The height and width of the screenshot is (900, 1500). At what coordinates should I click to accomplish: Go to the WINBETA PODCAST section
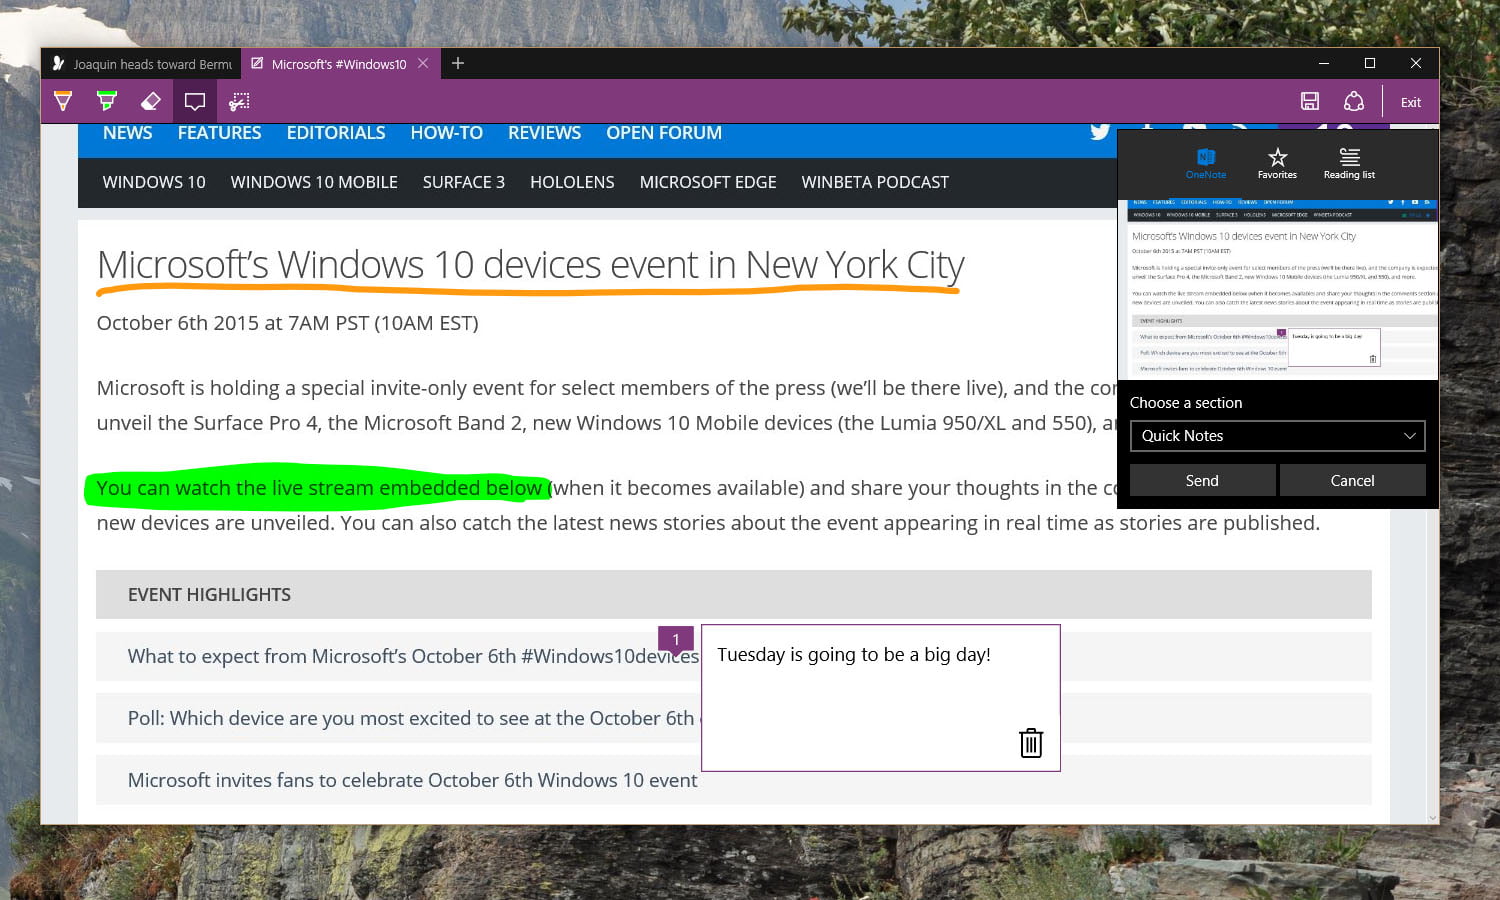coord(875,182)
